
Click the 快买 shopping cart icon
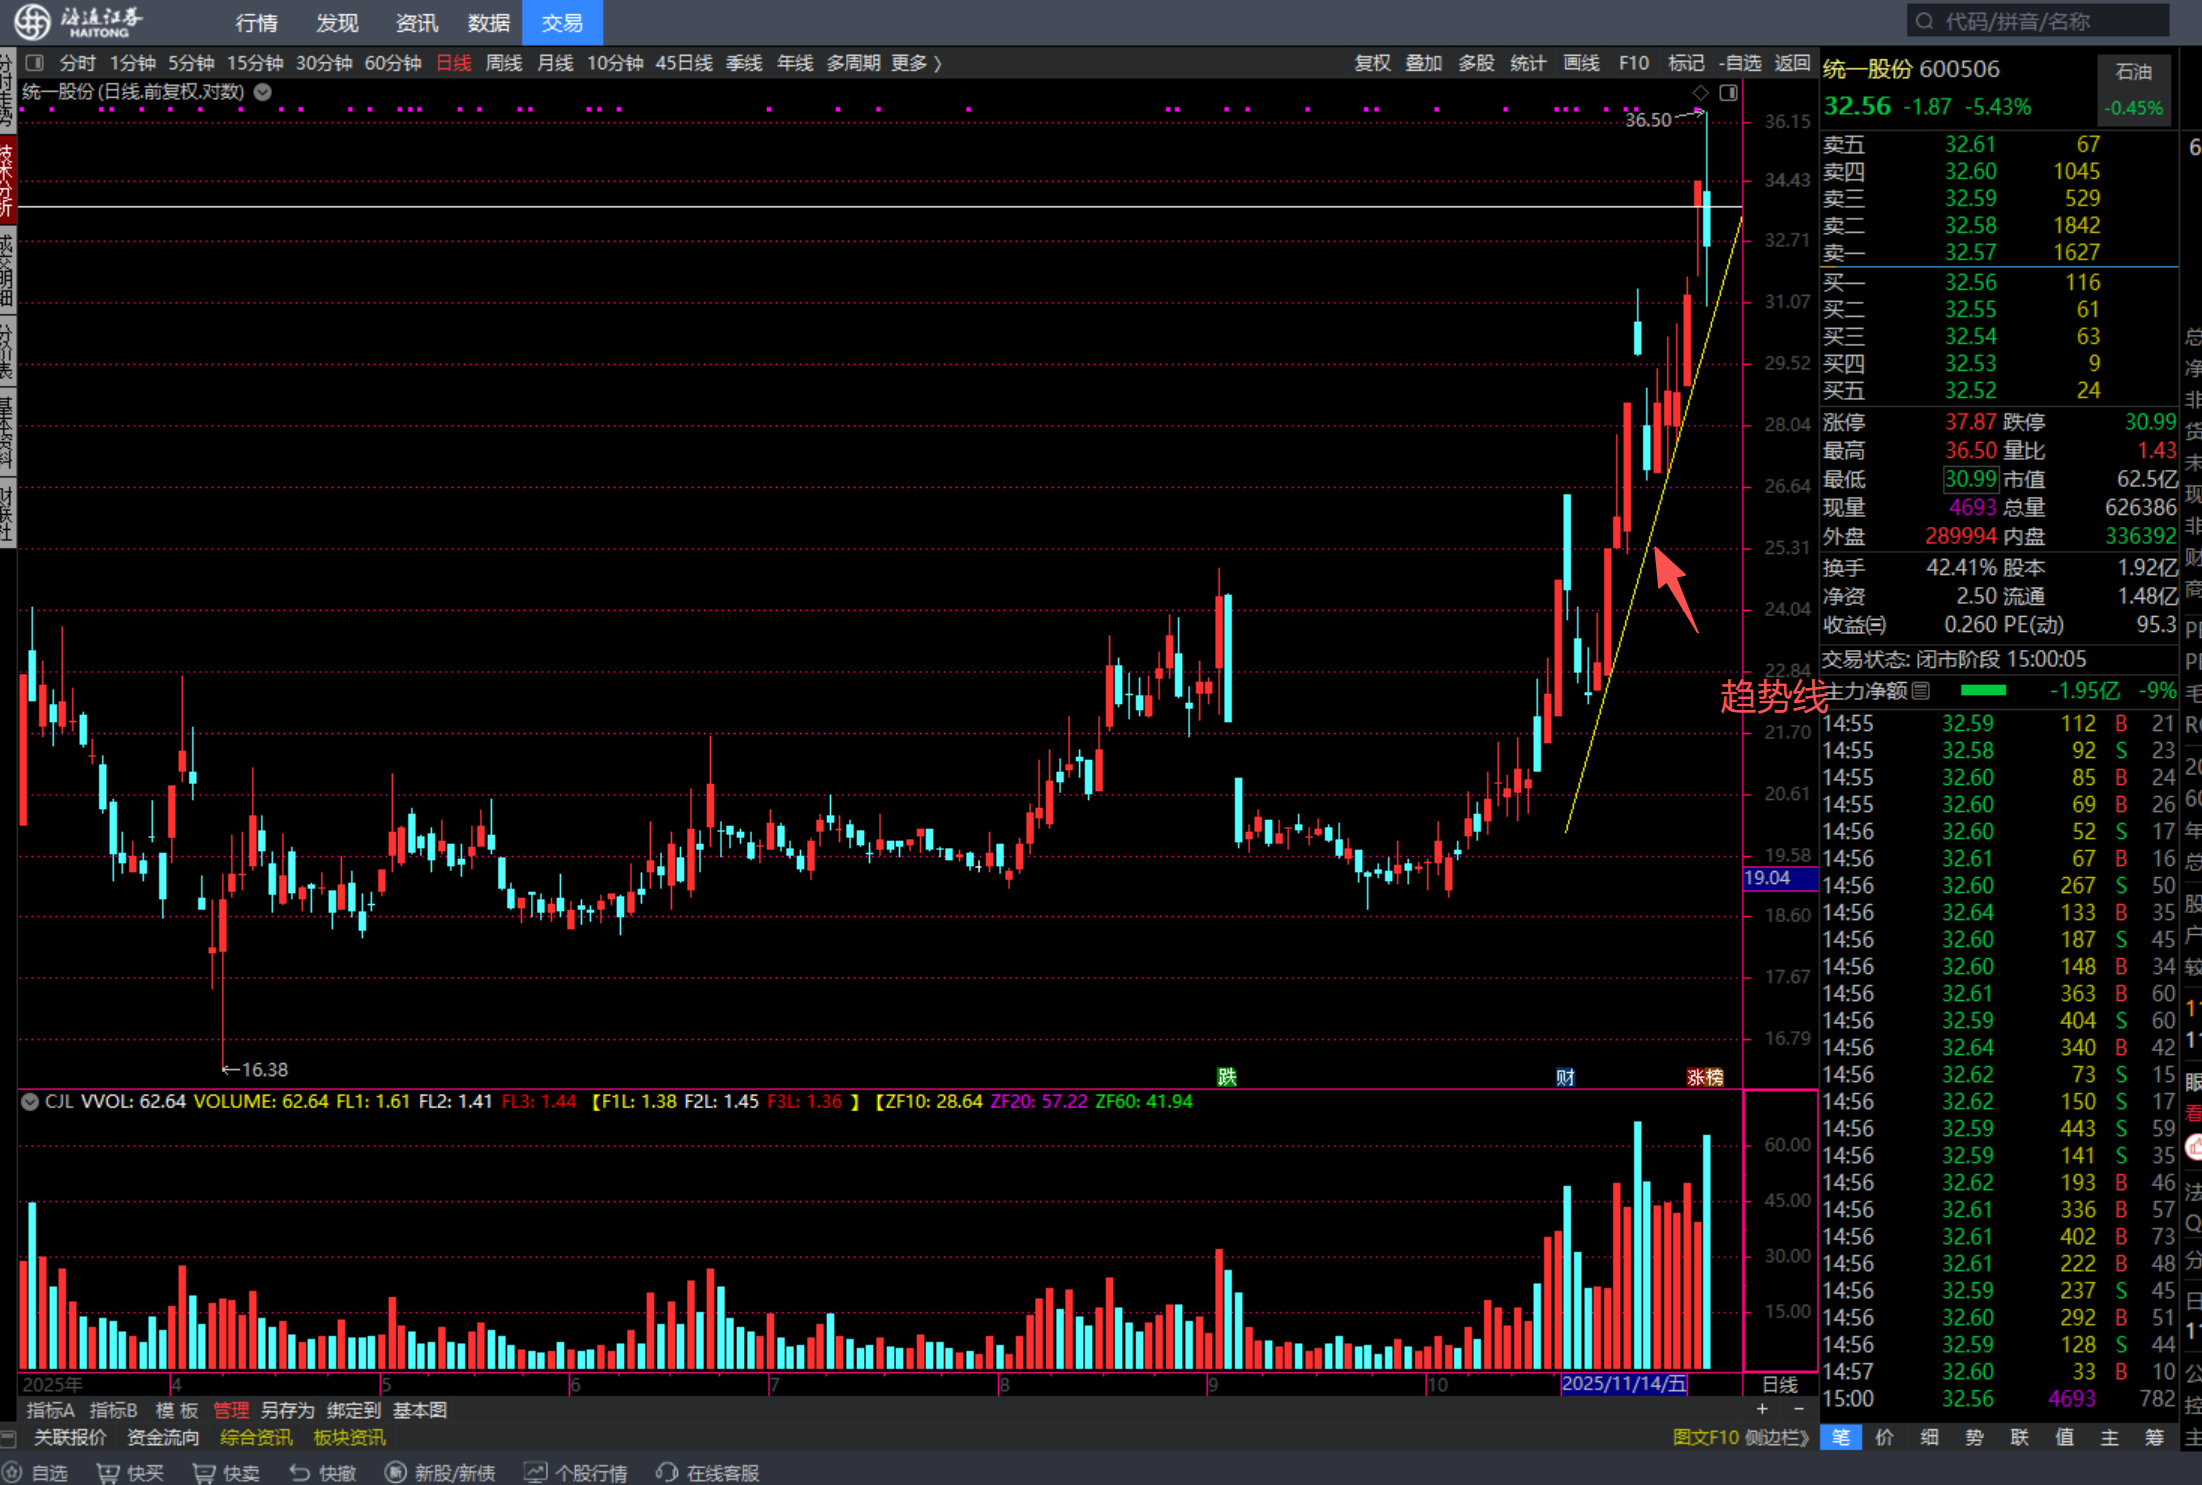pyautogui.click(x=107, y=1473)
